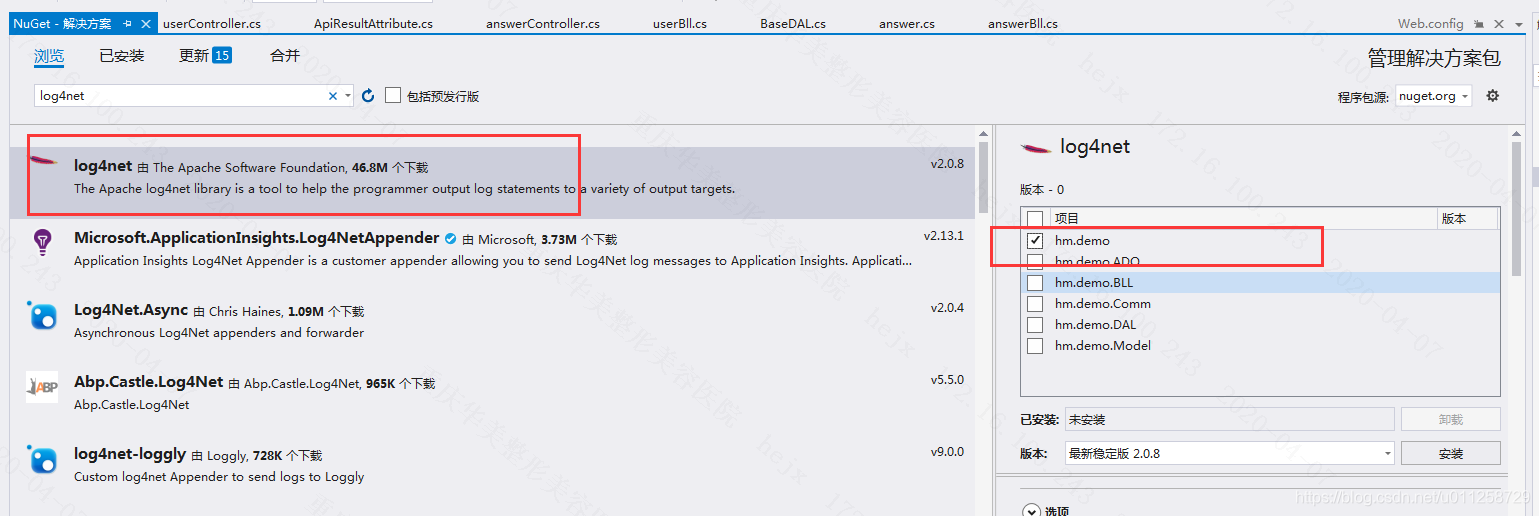Uncheck the hm.demo project
The height and width of the screenshot is (516, 1540).
pyautogui.click(x=1035, y=240)
